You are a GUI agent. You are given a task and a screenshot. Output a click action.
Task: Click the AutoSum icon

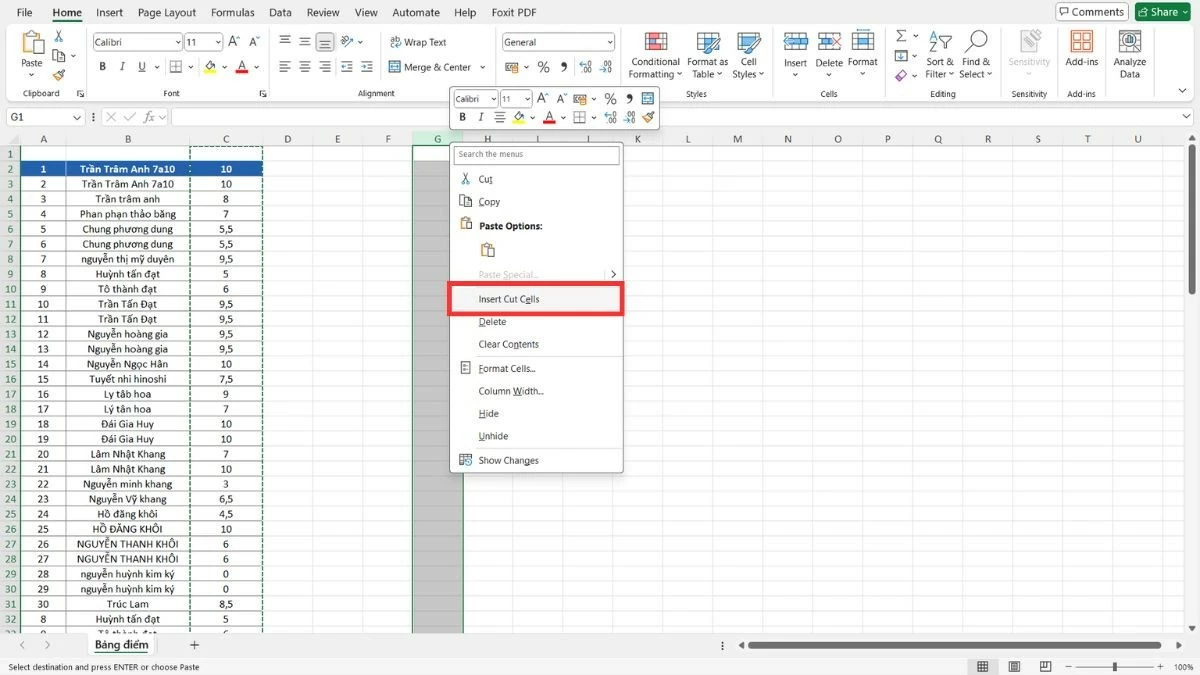tap(899, 35)
